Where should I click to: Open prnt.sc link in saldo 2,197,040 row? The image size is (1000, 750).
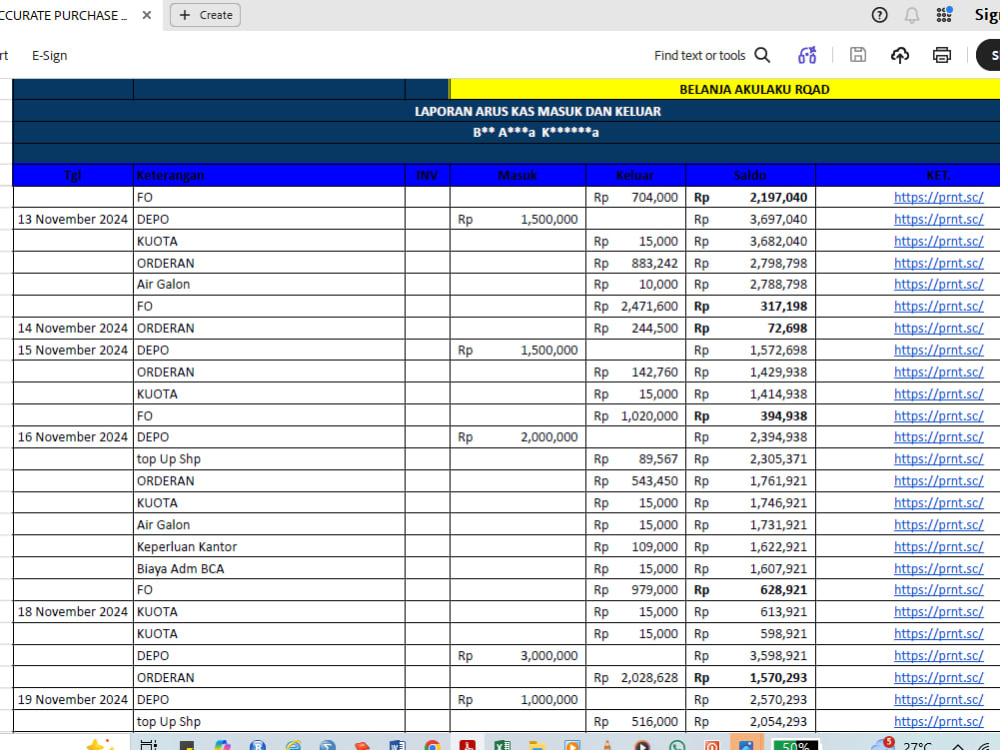pyautogui.click(x=938, y=197)
